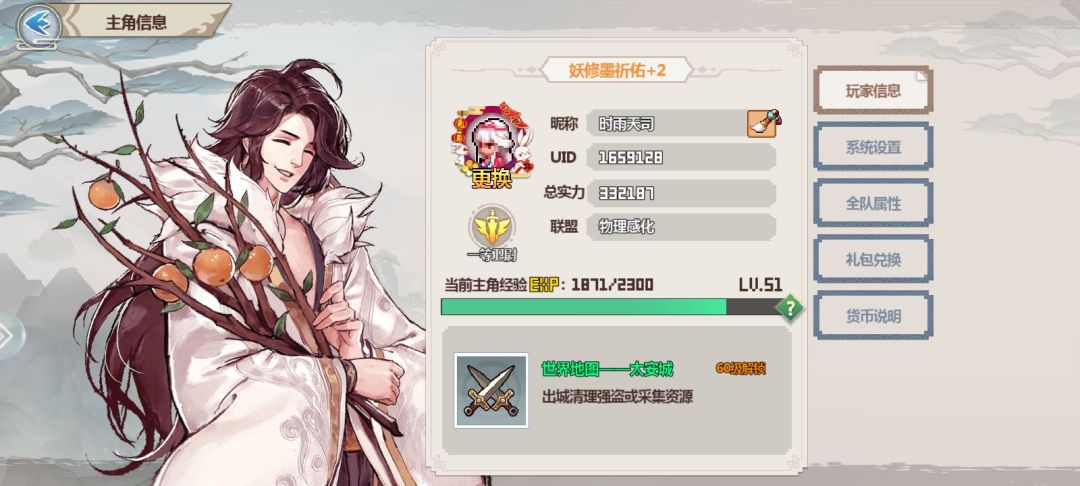1080x486 pixels.
Task: Open the 礼包兑换 tab
Action: tap(873, 260)
